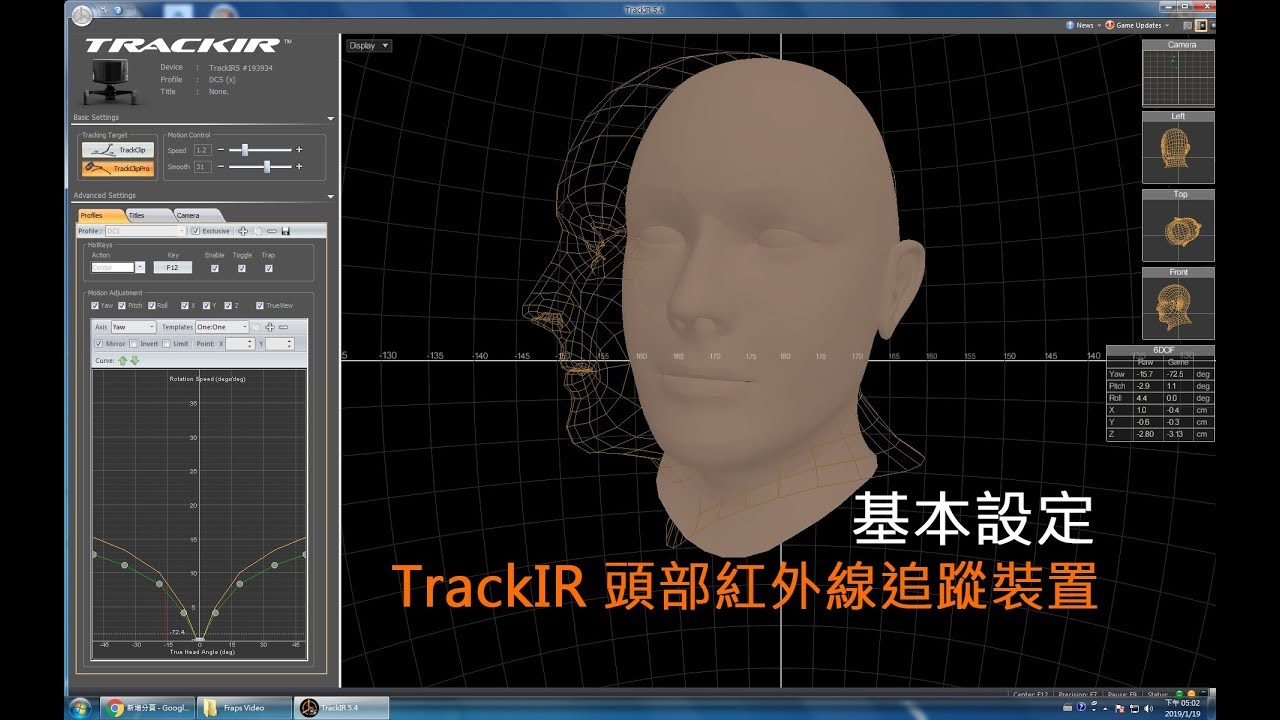
Task: Create a new profile with plus icon
Action: point(243,231)
